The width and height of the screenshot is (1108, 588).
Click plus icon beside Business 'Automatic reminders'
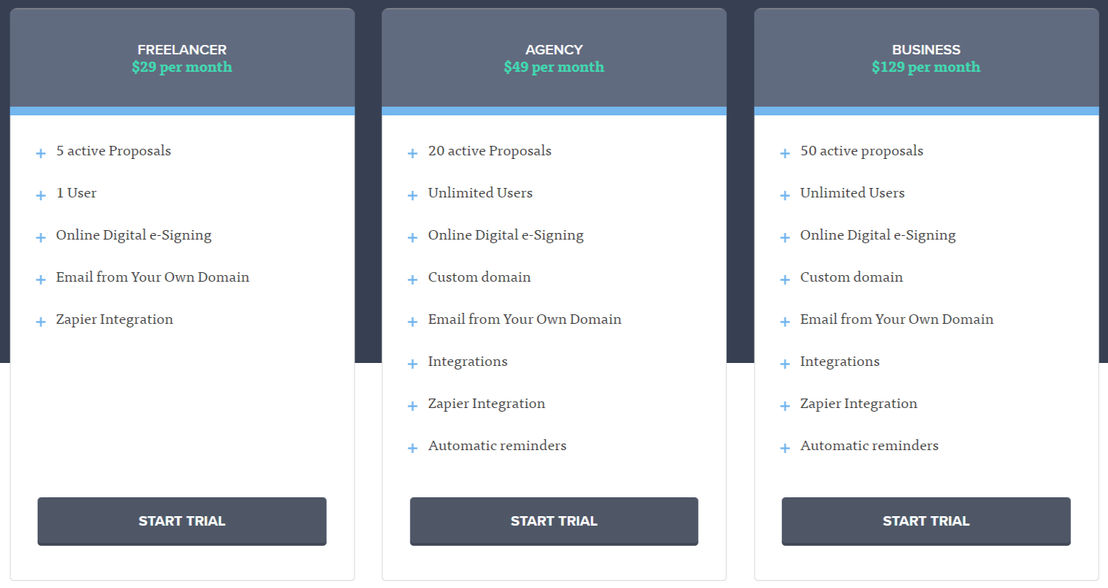[785, 448]
